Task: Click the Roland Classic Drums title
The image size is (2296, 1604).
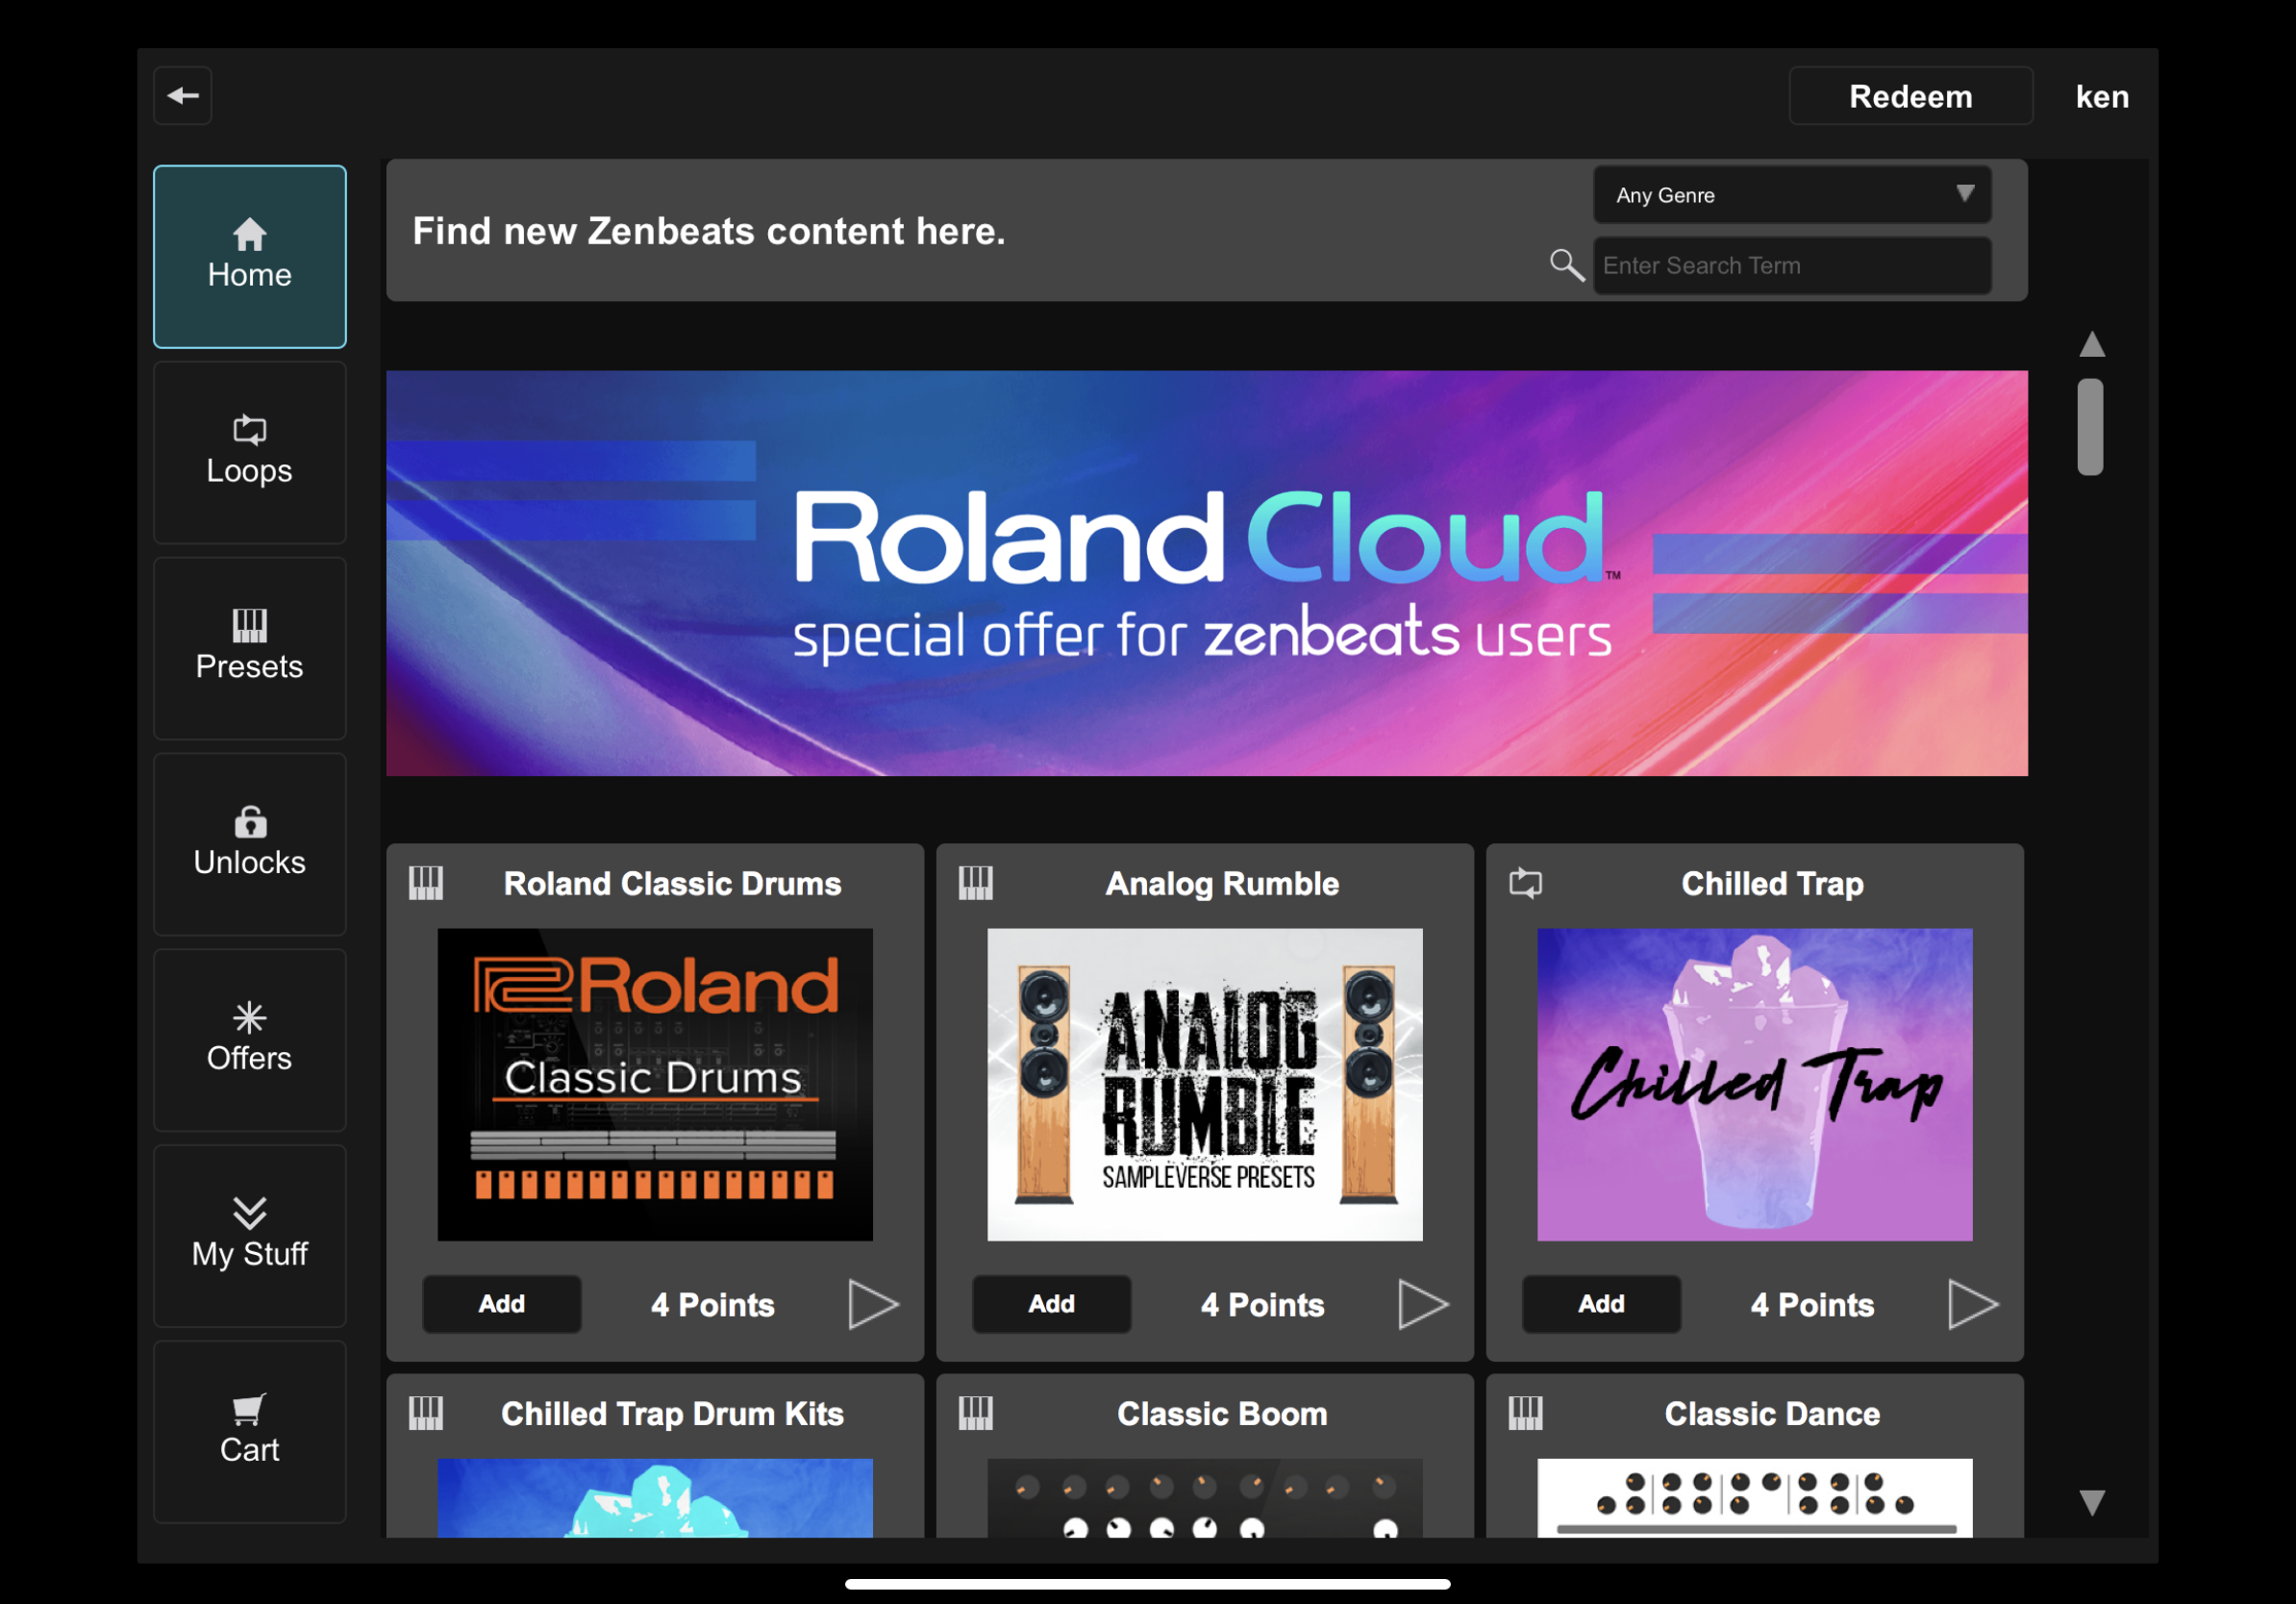Action: coord(673,884)
